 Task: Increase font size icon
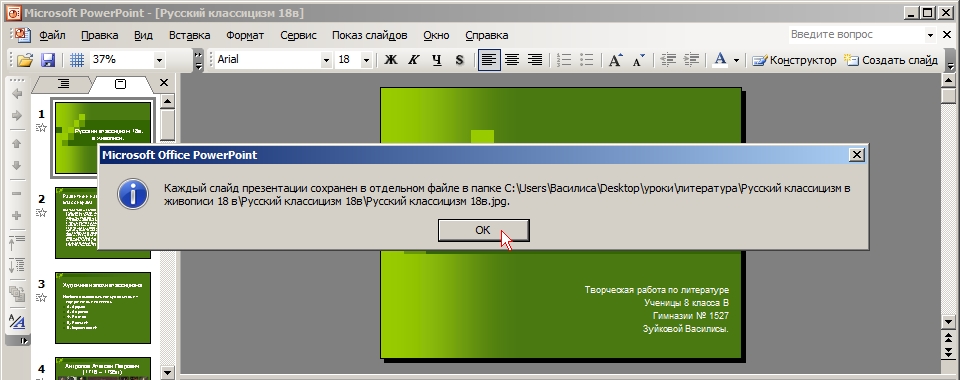tap(615, 60)
